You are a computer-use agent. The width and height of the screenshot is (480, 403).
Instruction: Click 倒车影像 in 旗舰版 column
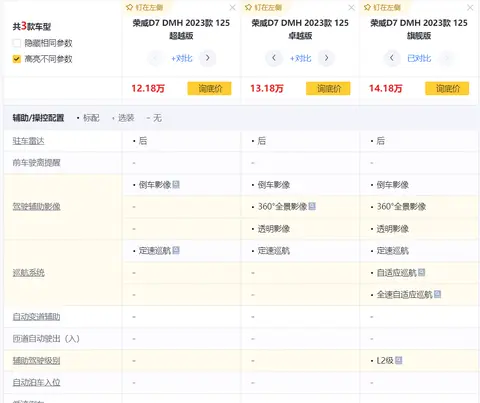click(x=393, y=185)
